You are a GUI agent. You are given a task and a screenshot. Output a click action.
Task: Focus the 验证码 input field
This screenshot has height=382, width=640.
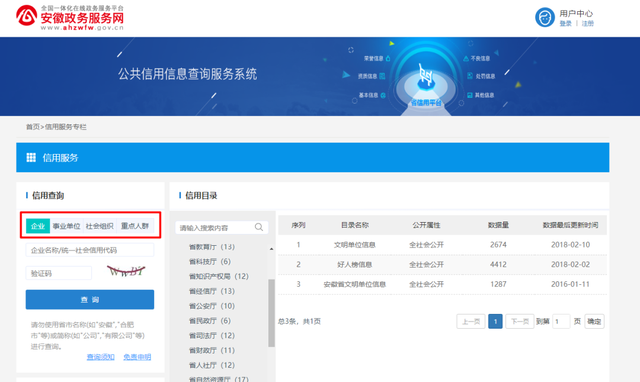(x=59, y=273)
